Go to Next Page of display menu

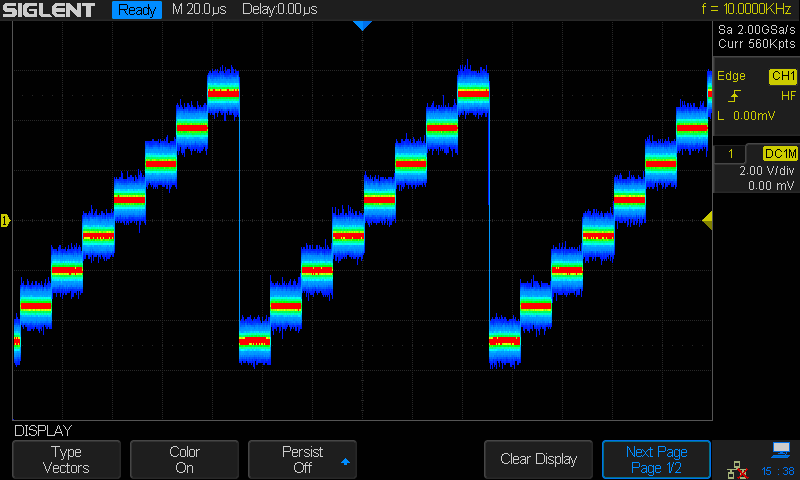[655, 460]
